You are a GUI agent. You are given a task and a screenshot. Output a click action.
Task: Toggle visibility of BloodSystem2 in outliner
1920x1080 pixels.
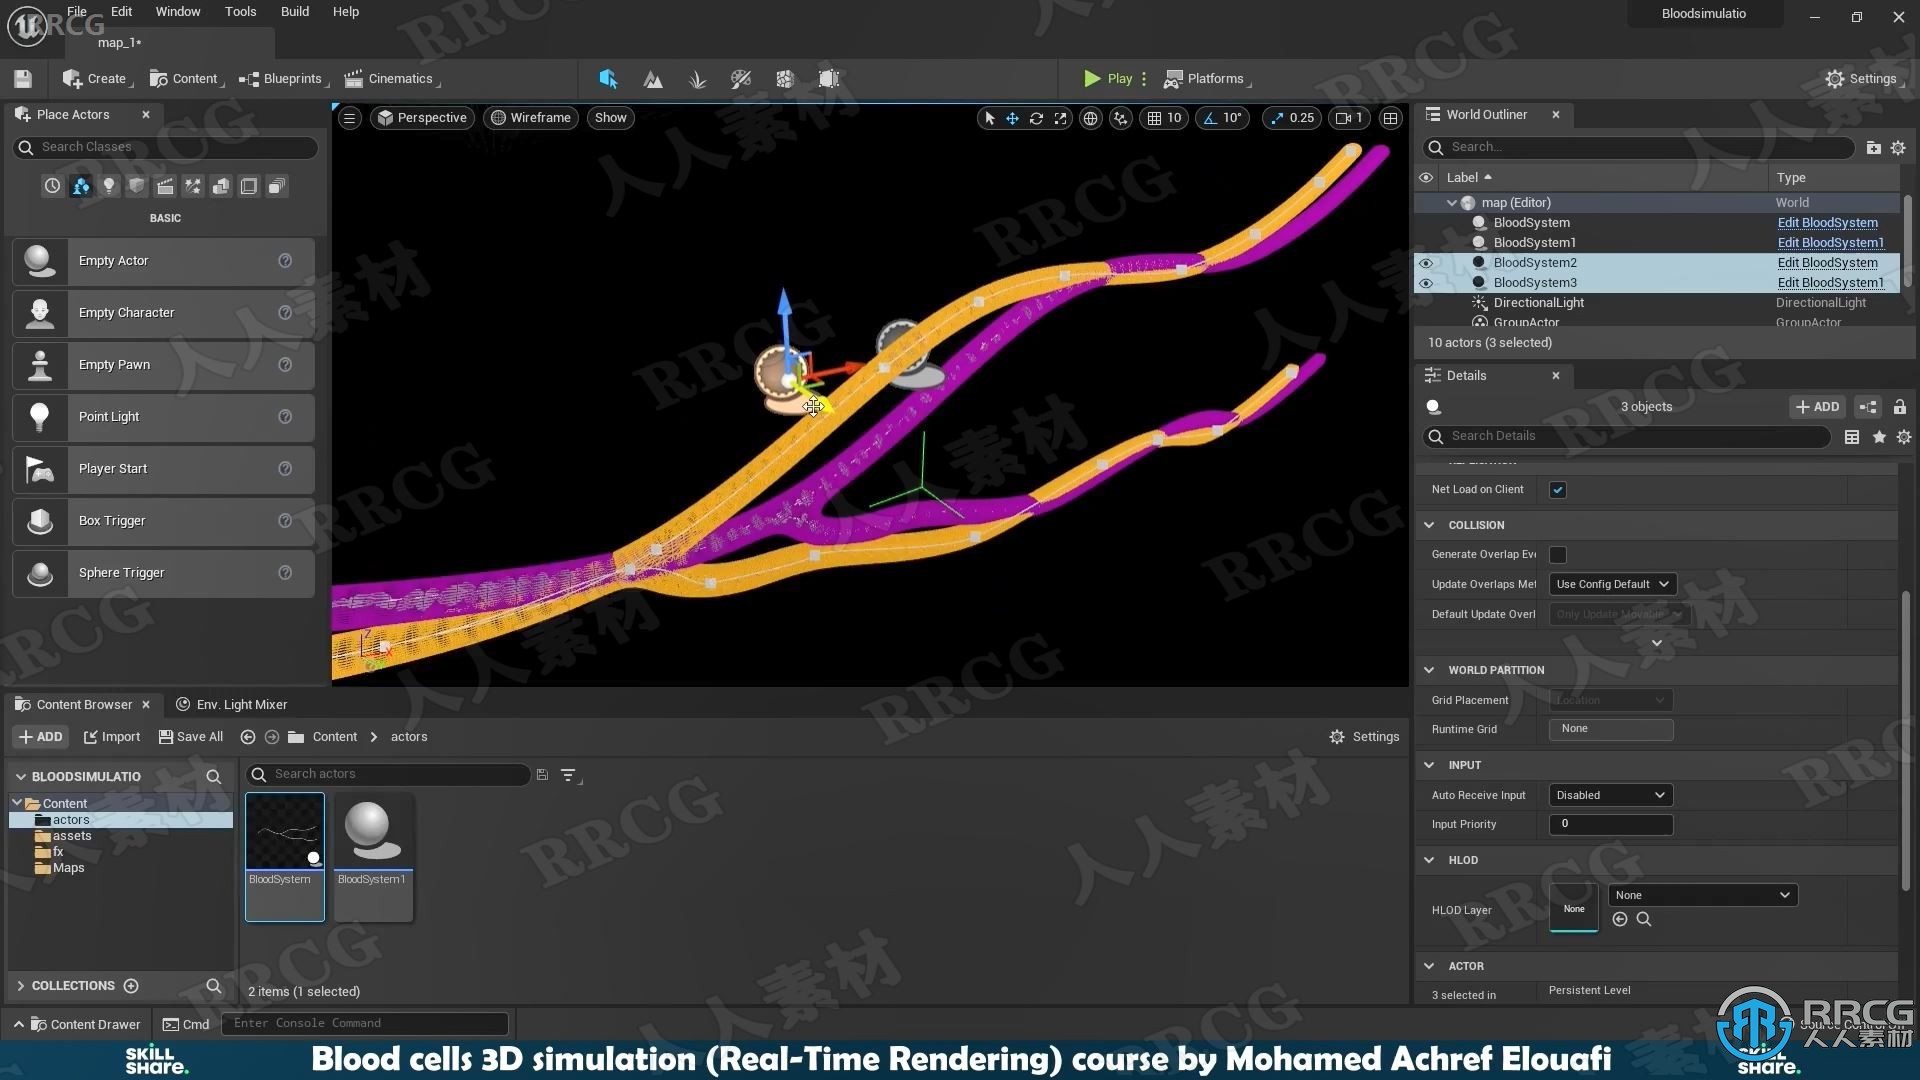point(1428,262)
